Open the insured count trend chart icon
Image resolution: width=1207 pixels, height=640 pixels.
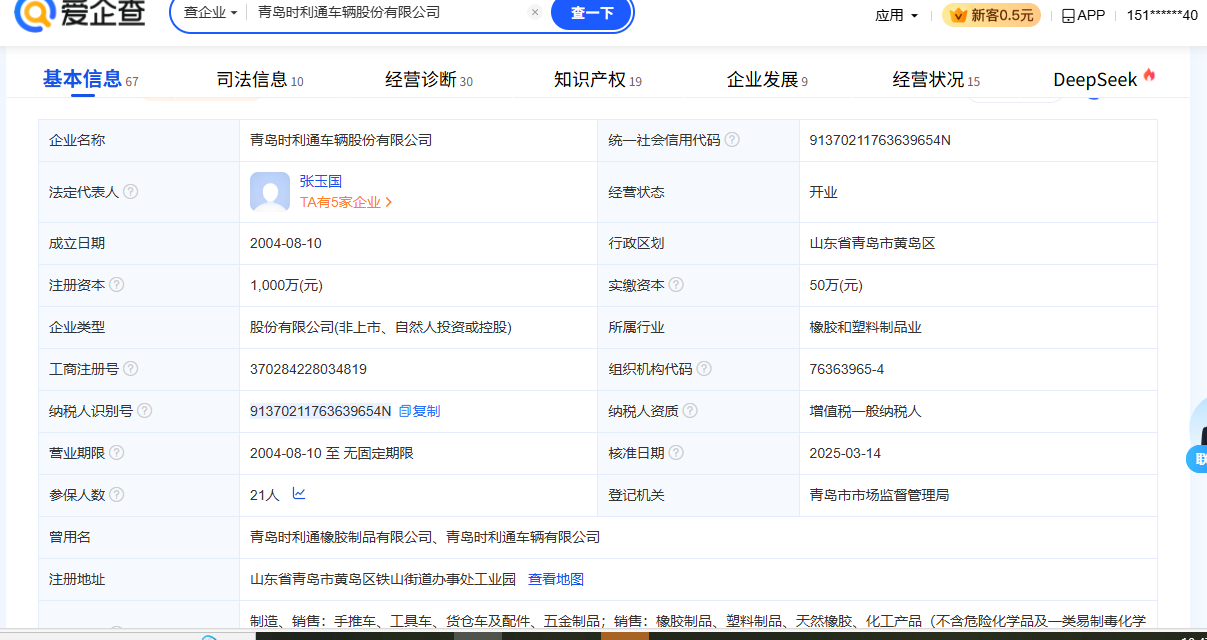[299, 493]
